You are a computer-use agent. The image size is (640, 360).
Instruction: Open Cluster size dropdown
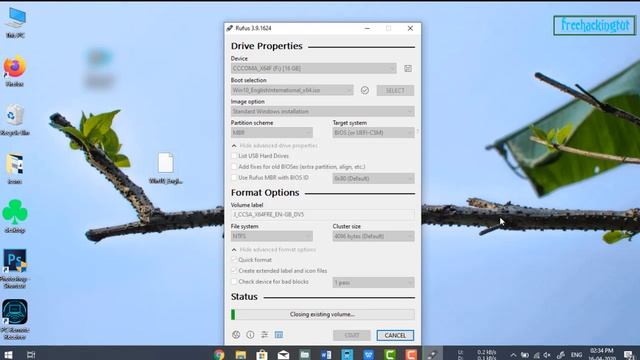[x=373, y=236]
